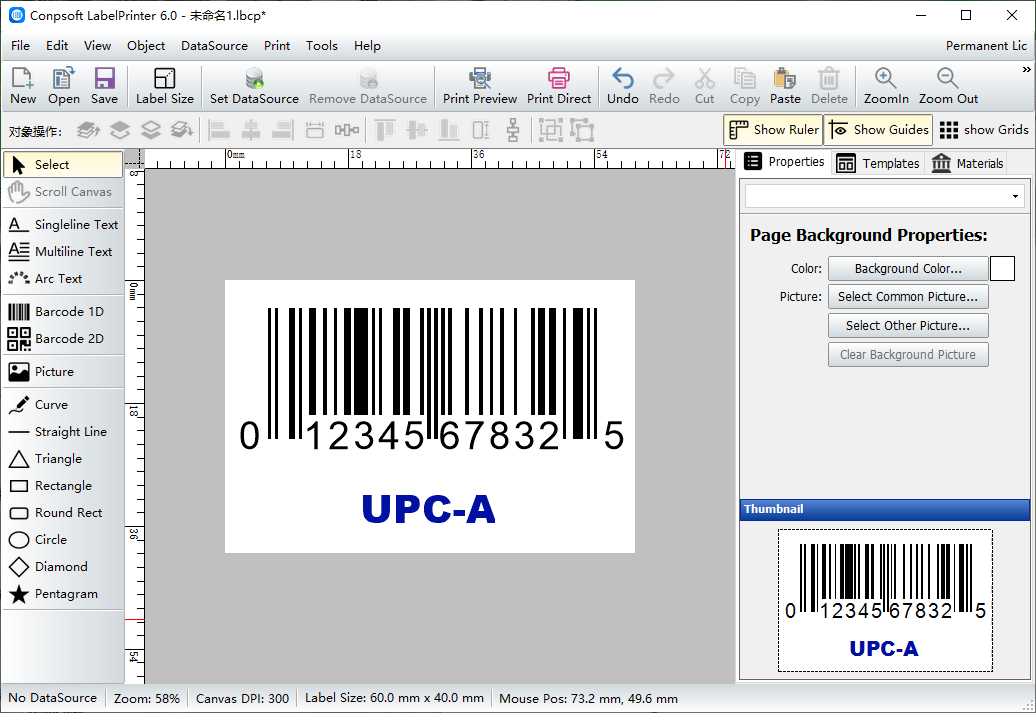
Task: Zoom out of the canvas
Action: [948, 86]
